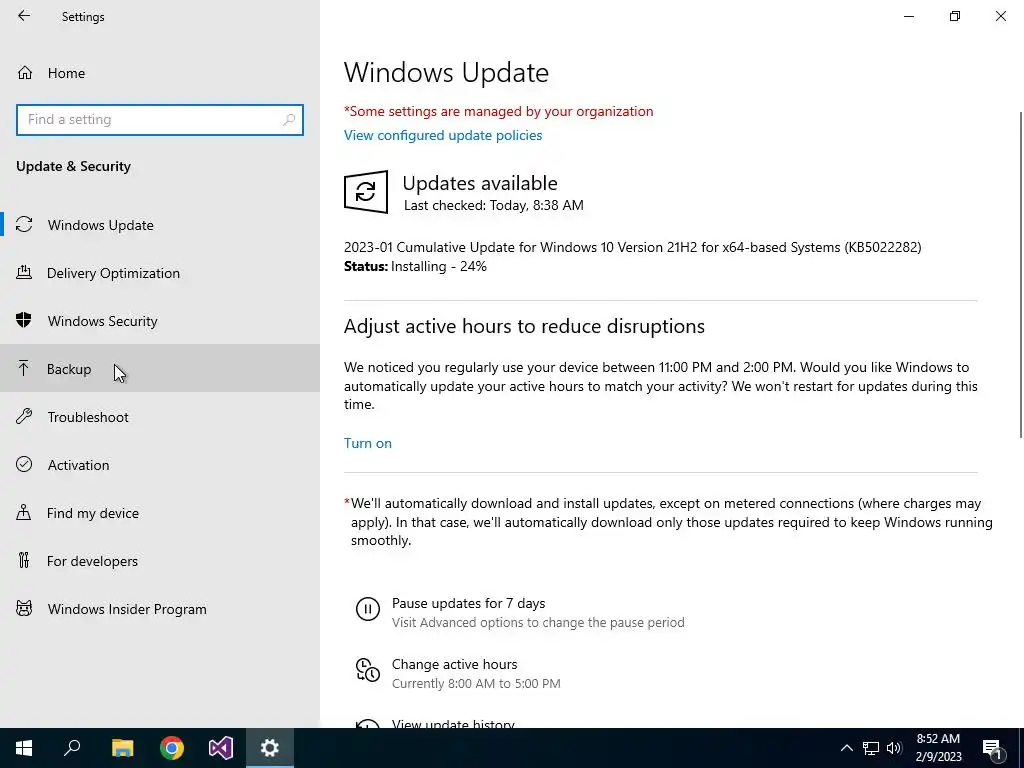Image resolution: width=1024 pixels, height=768 pixels.
Task: Click the search magnifier in Find a setting
Action: click(x=289, y=120)
